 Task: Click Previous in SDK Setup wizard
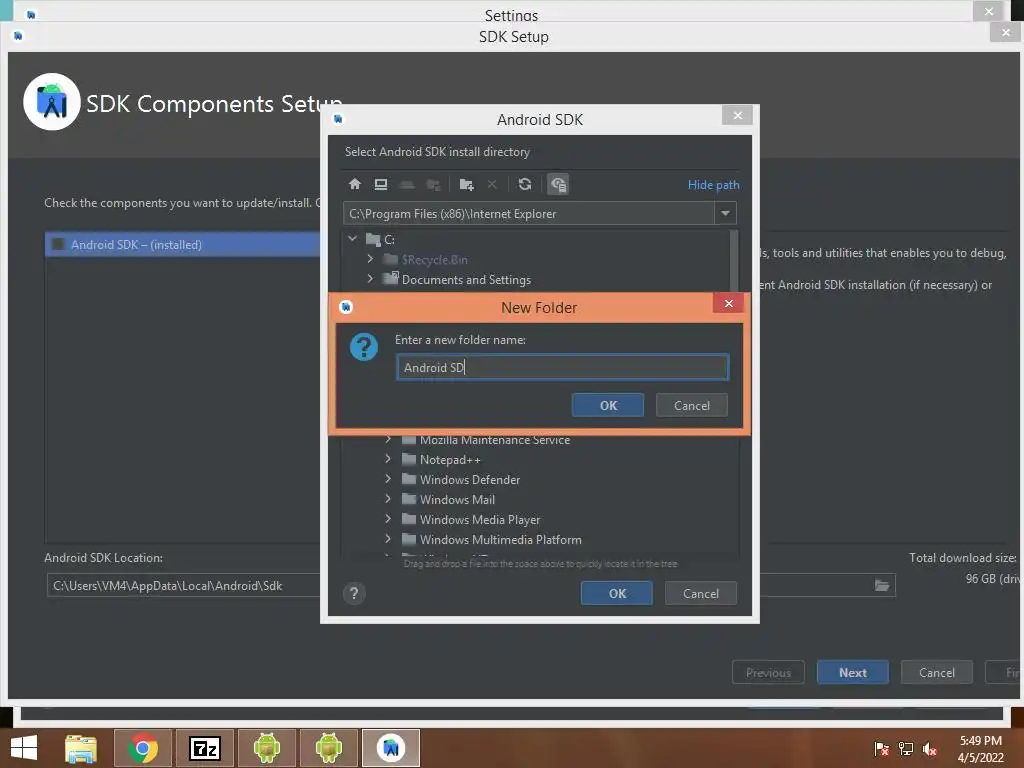pos(768,672)
